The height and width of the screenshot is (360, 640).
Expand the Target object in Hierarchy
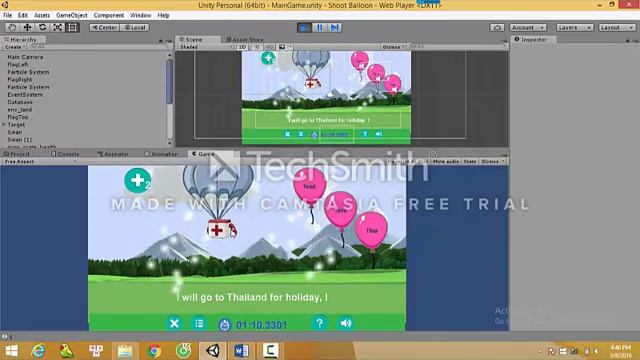4,124
